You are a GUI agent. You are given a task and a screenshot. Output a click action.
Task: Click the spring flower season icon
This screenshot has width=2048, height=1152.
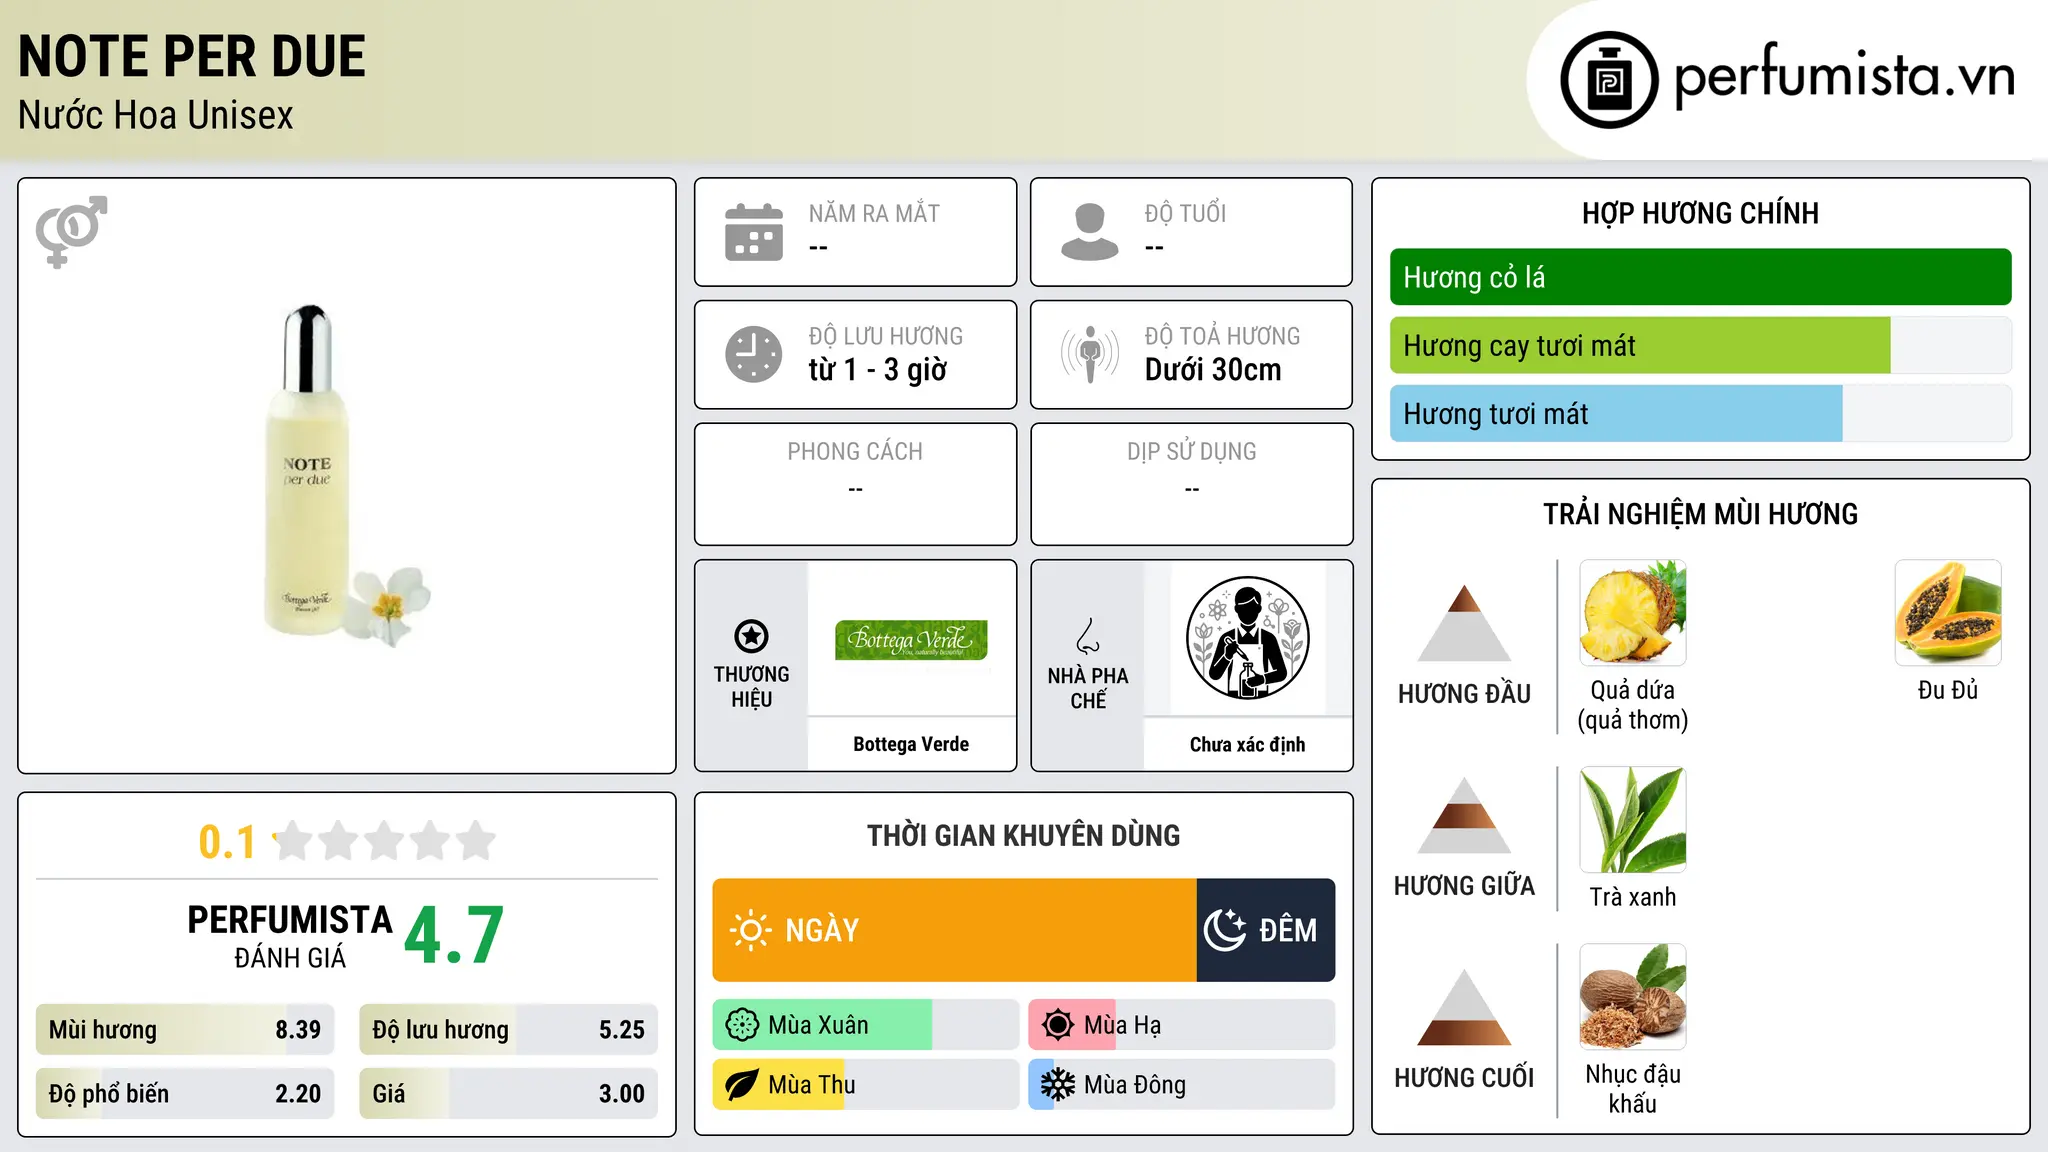pyautogui.click(x=742, y=1025)
